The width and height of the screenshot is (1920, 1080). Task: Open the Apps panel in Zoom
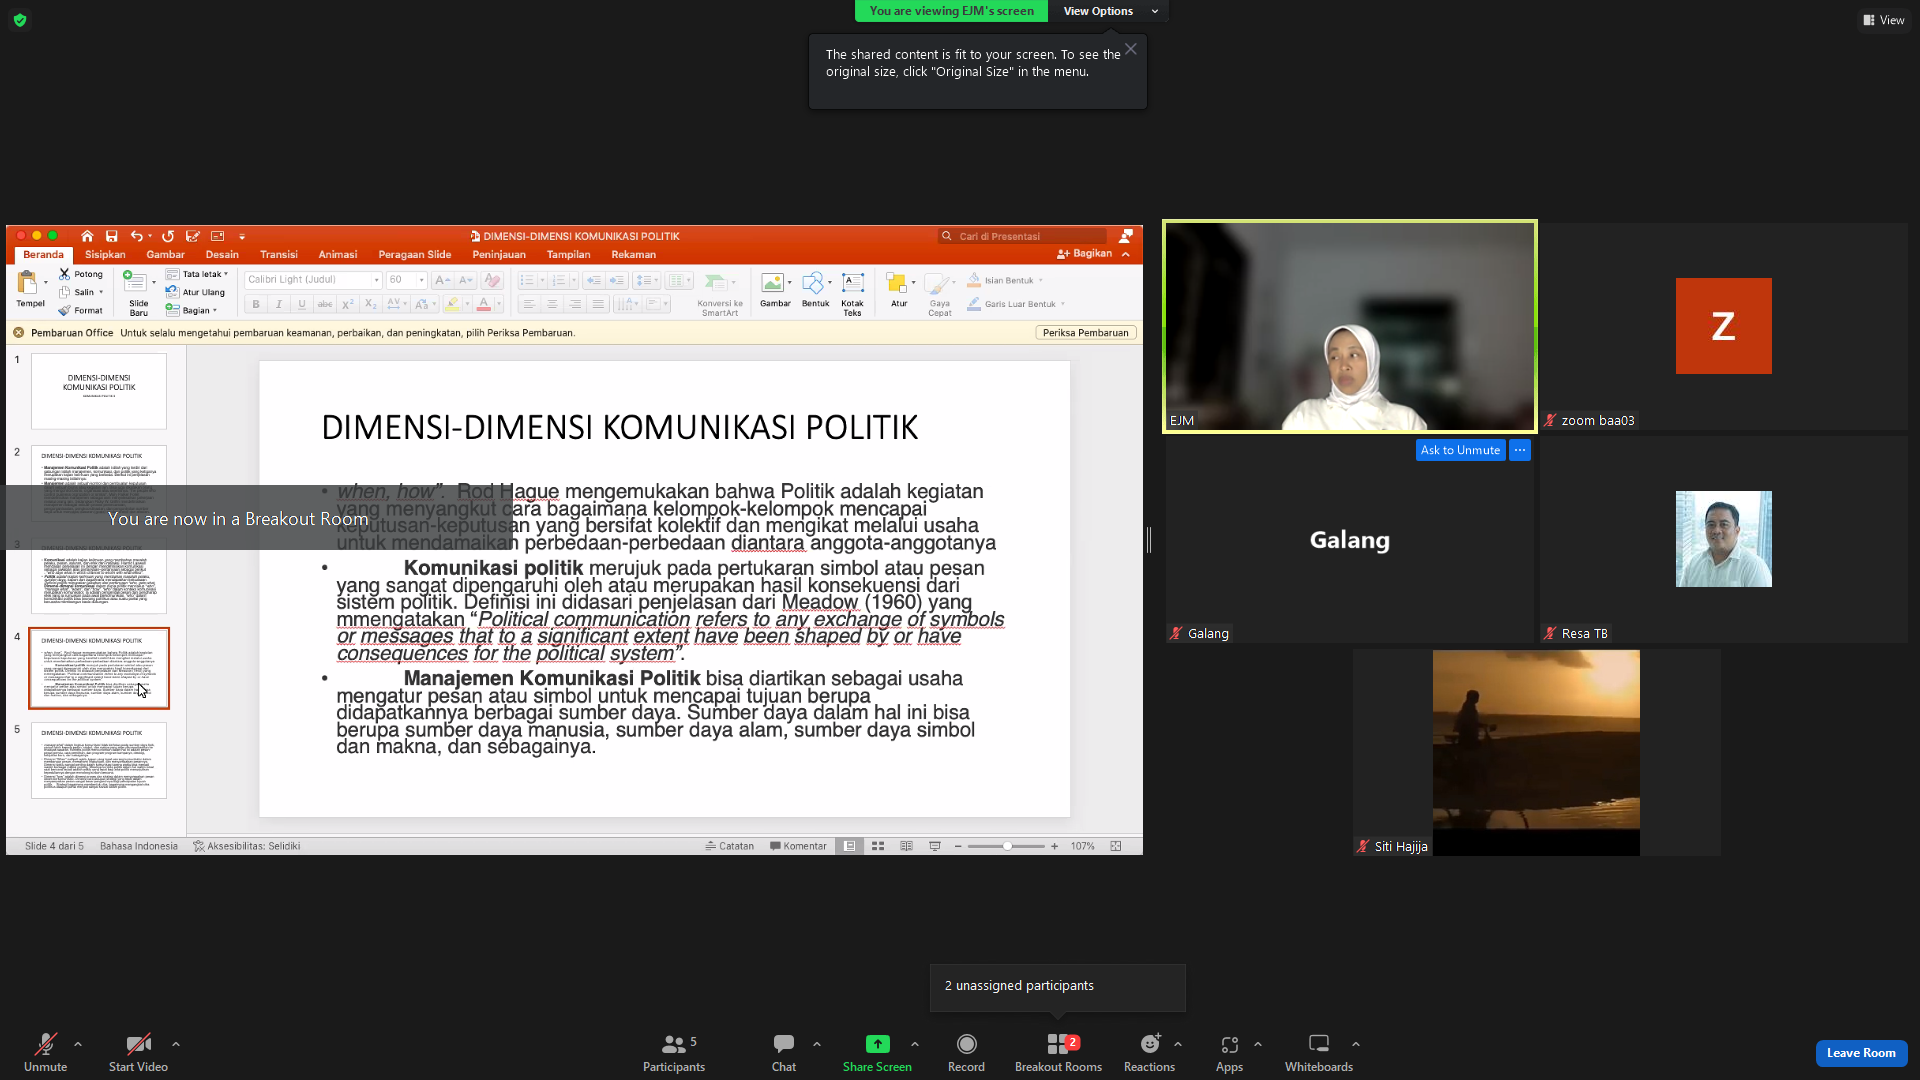point(1229,1052)
